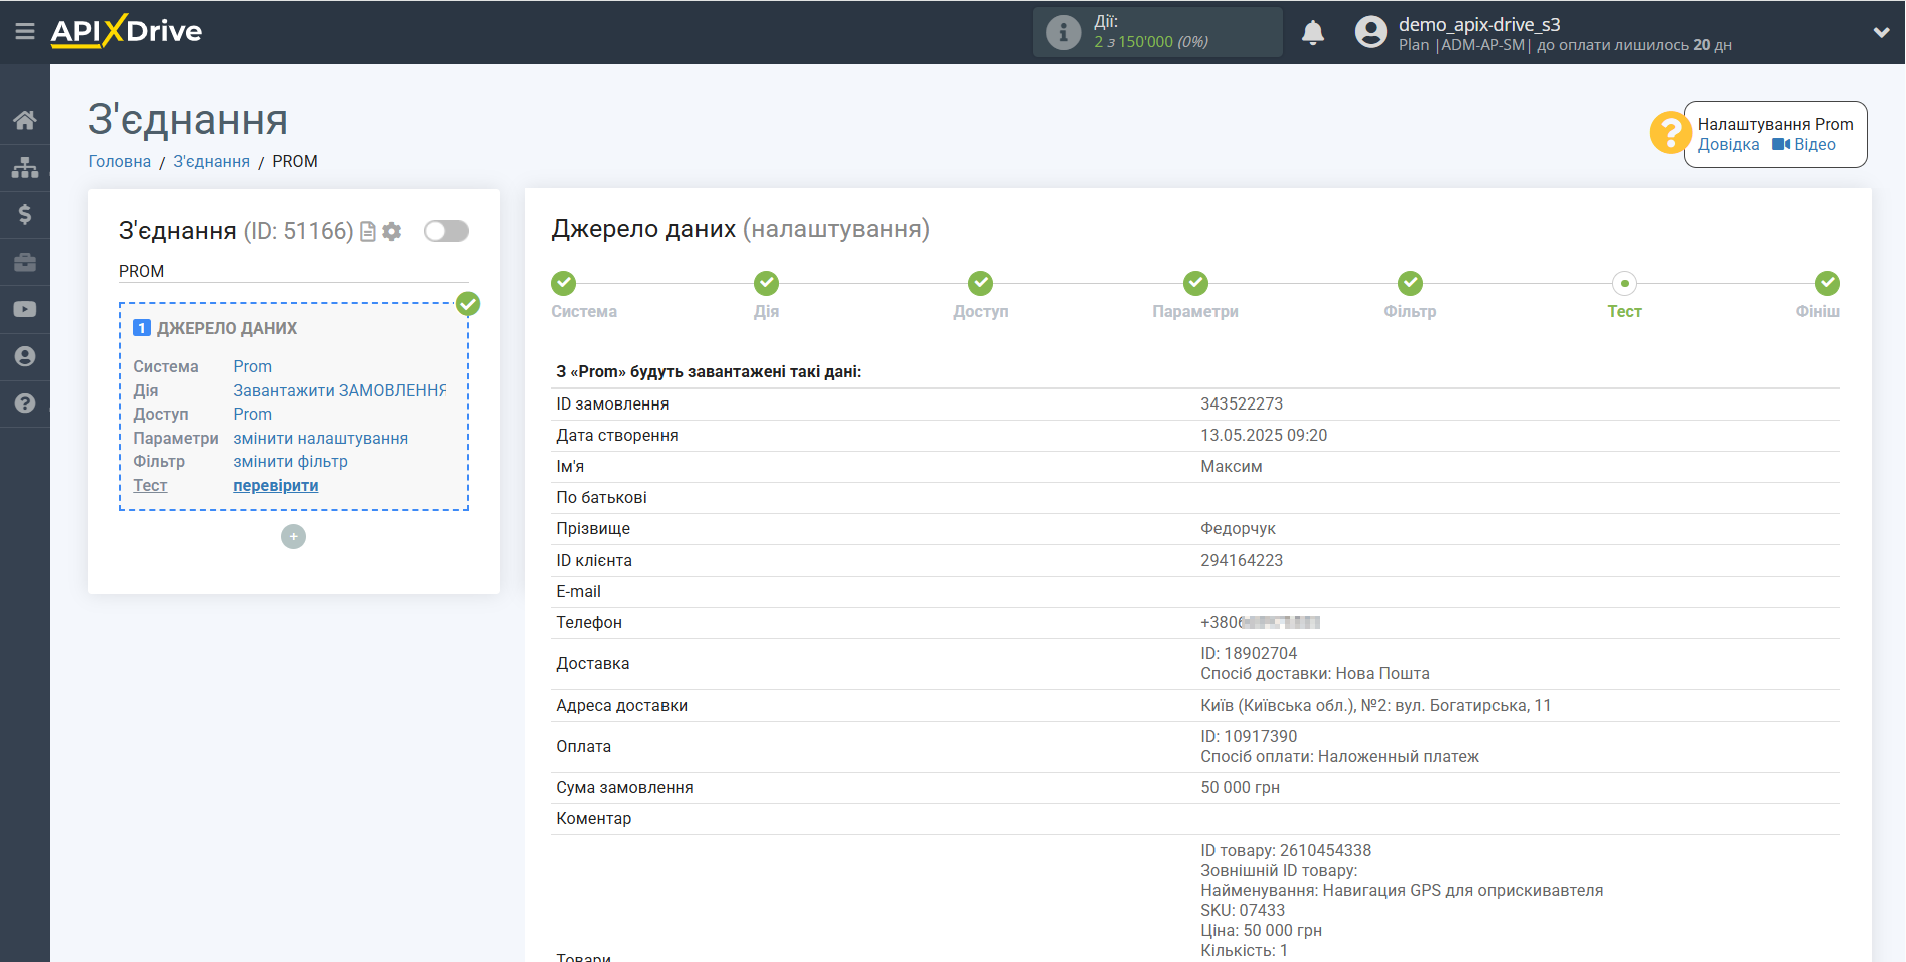Screen dimensions: 1906x962
Task: Click delivery ID: 18902704 text
Action: tap(1249, 654)
